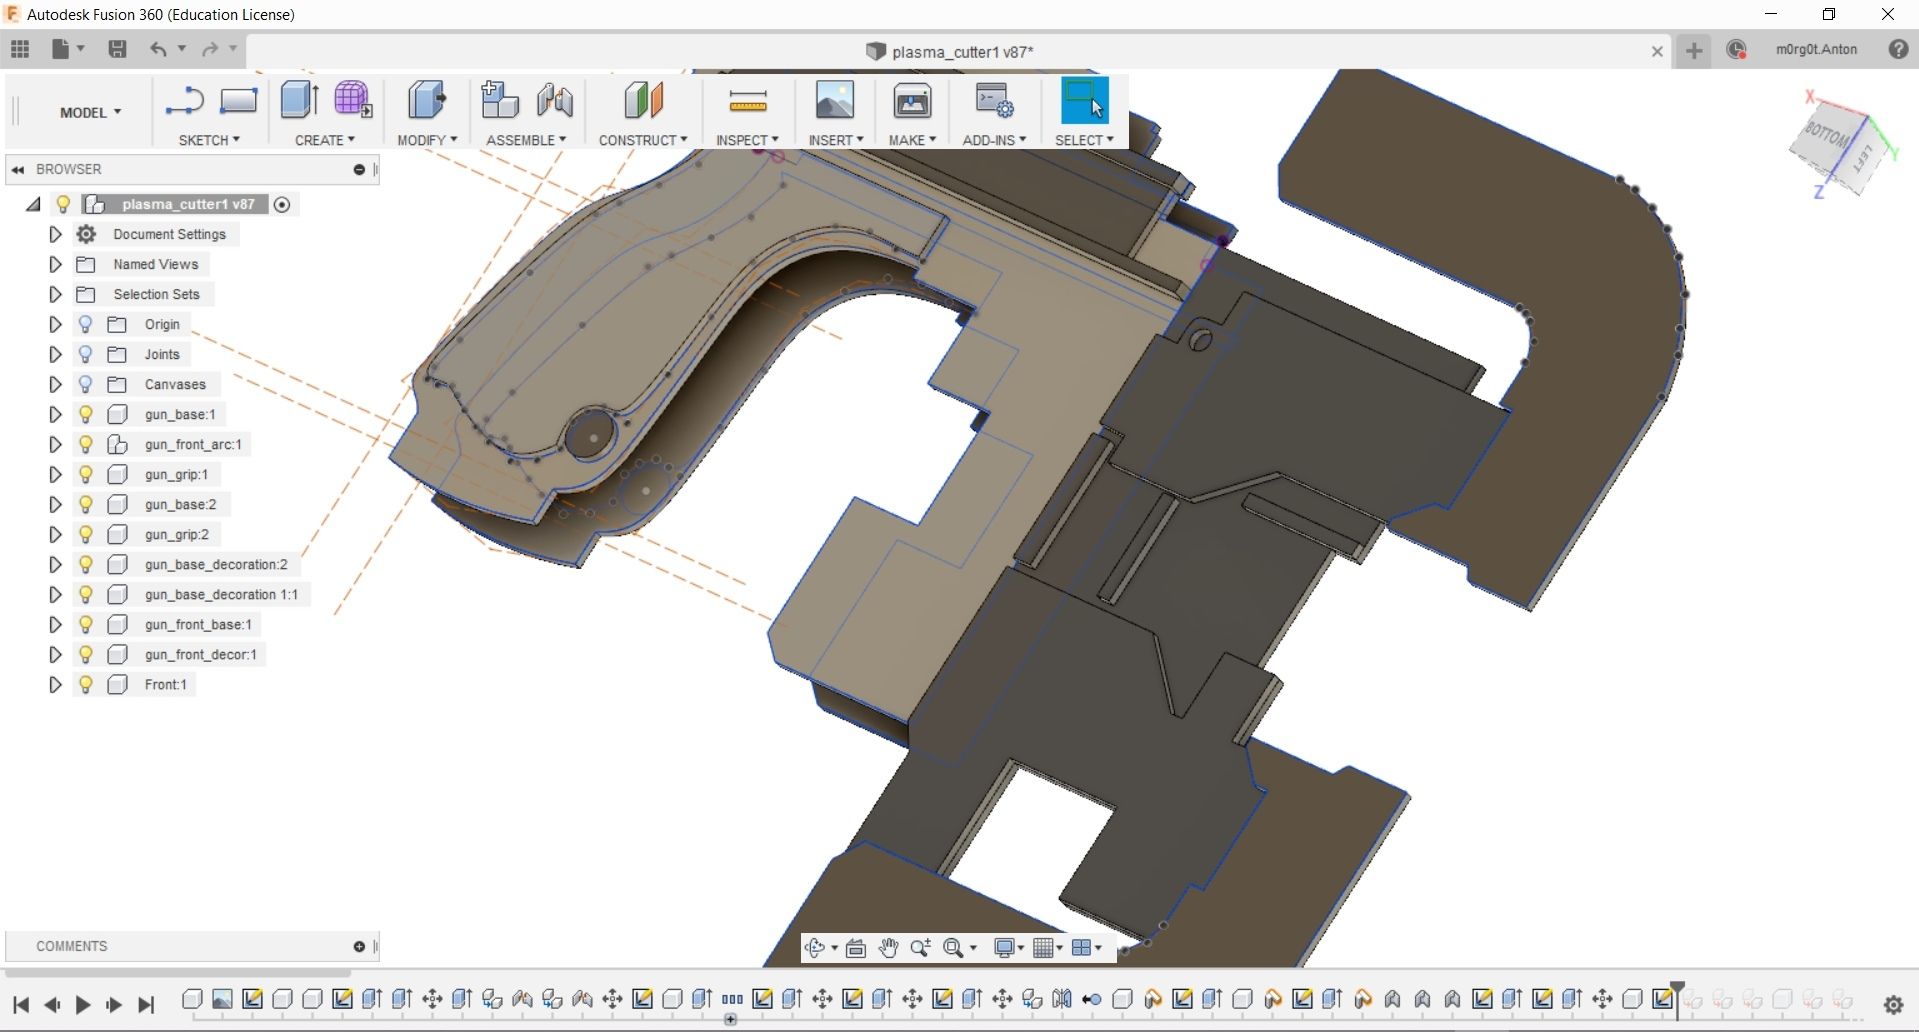Image resolution: width=1919 pixels, height=1032 pixels.
Task: Open the m0rg0t.Anton account menu
Action: pyautogui.click(x=1817, y=49)
